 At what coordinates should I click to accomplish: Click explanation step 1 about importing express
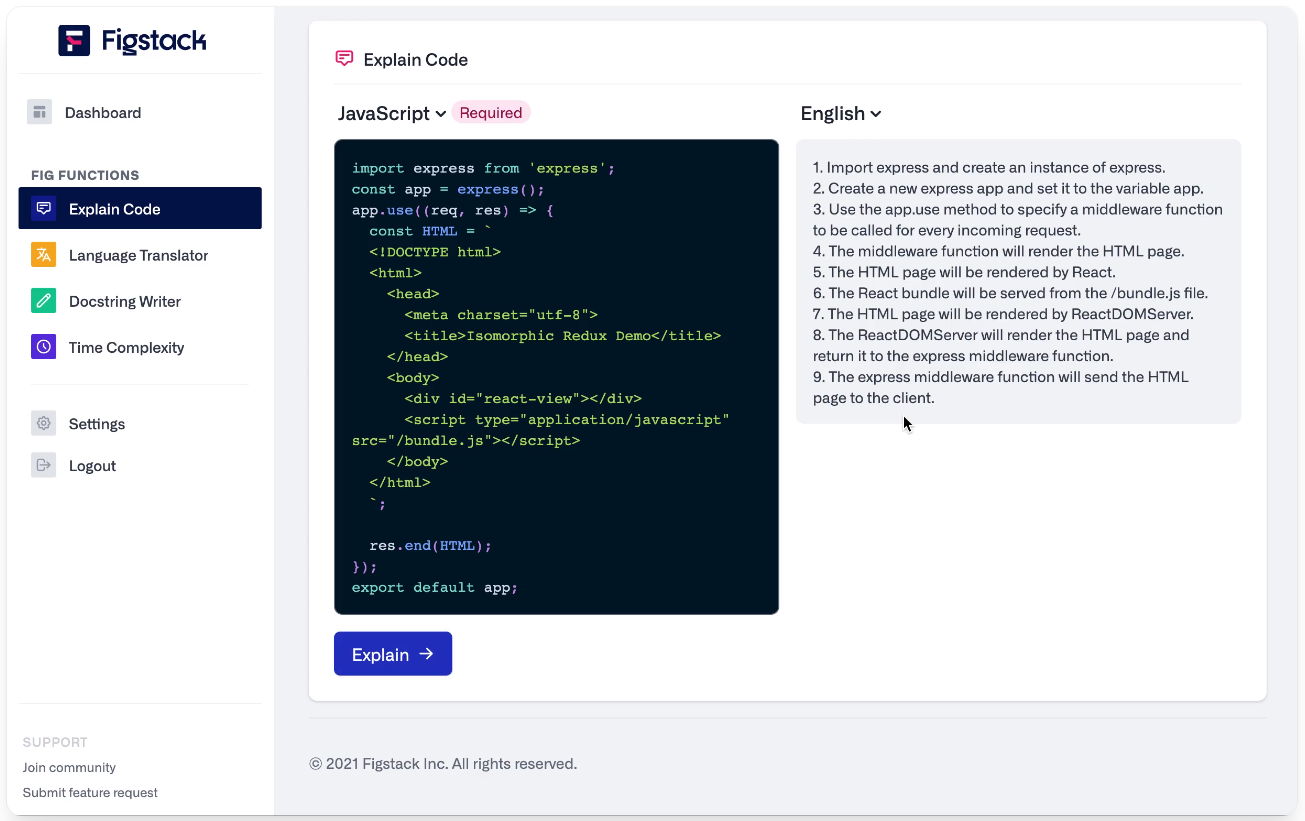click(x=989, y=167)
